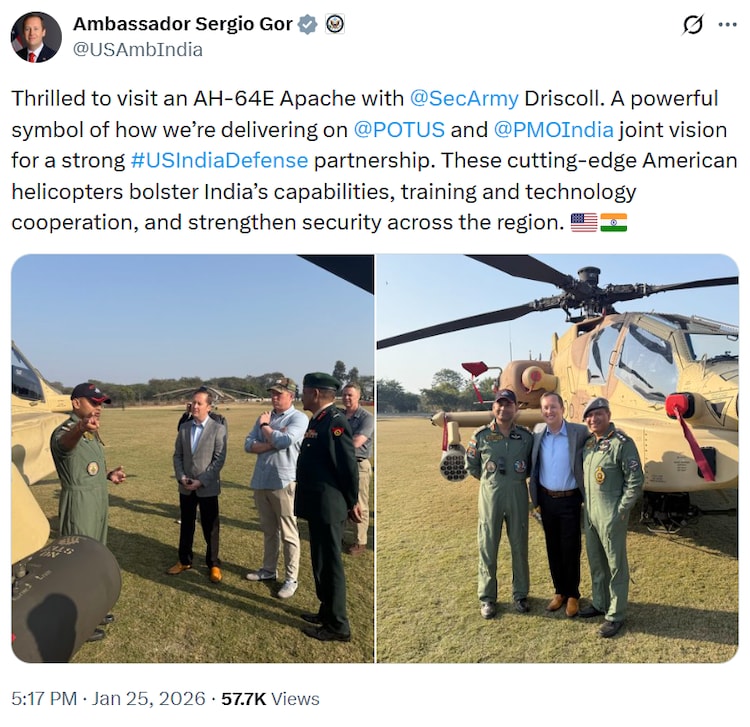Open the #USIndiaDefense hashtag
Screen dimensions: 750x727
tap(219, 160)
